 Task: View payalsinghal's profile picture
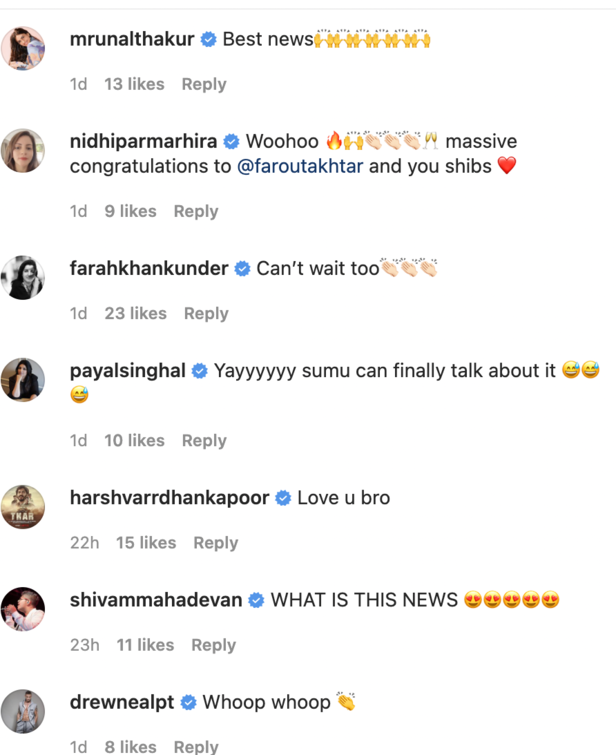(23, 379)
